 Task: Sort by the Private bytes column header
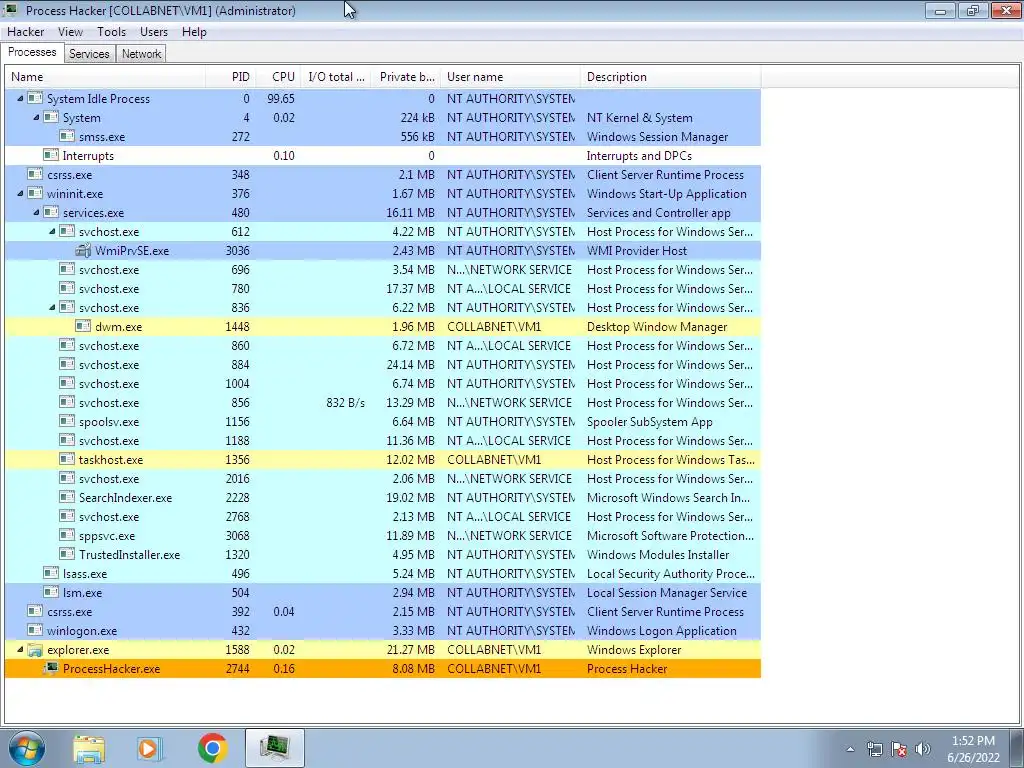coord(406,77)
